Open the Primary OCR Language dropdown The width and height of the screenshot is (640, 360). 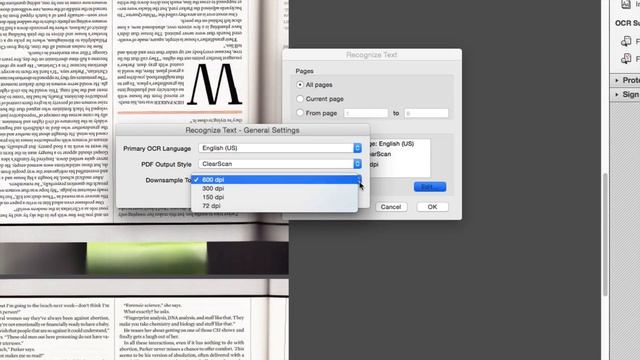coord(280,148)
